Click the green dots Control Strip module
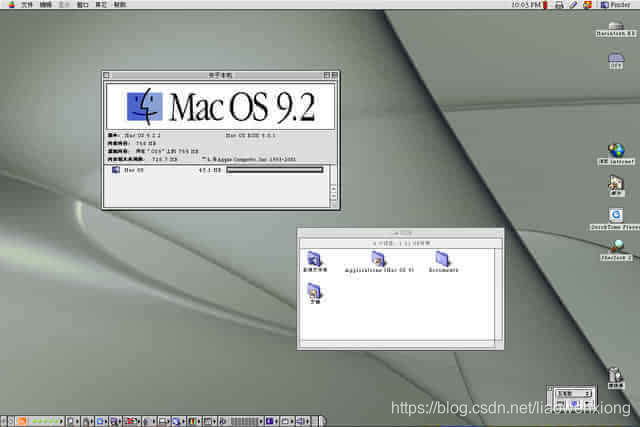The height and width of the screenshot is (427, 640). point(46,421)
